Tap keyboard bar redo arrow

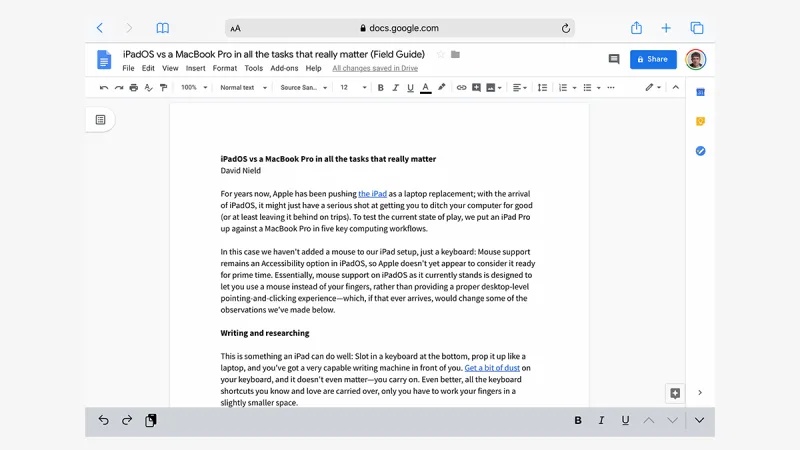(127, 420)
